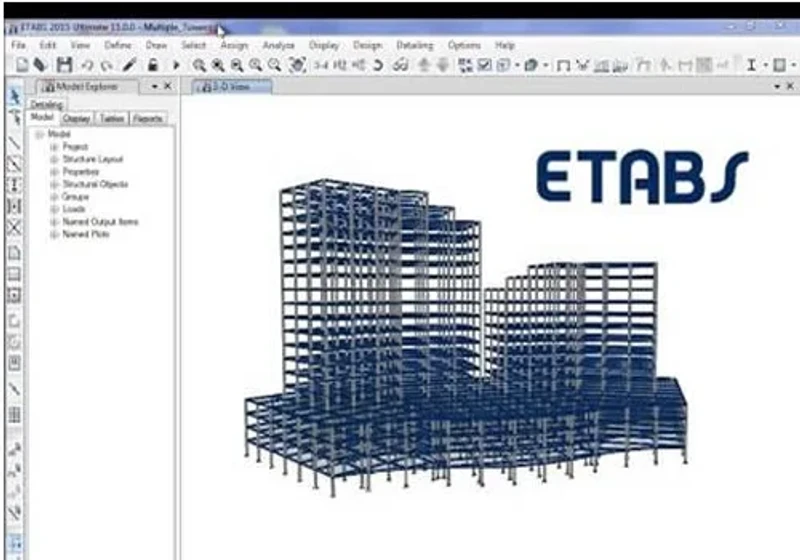The height and width of the screenshot is (560, 800).
Task: Click the checkmark display options icon
Action: click(x=484, y=65)
